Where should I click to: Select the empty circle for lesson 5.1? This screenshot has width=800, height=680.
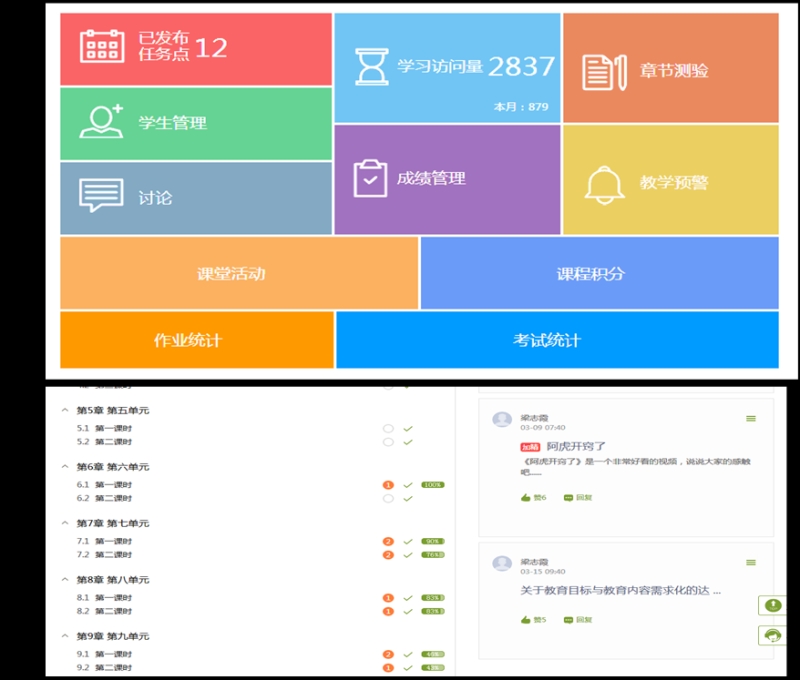pyautogui.click(x=387, y=429)
